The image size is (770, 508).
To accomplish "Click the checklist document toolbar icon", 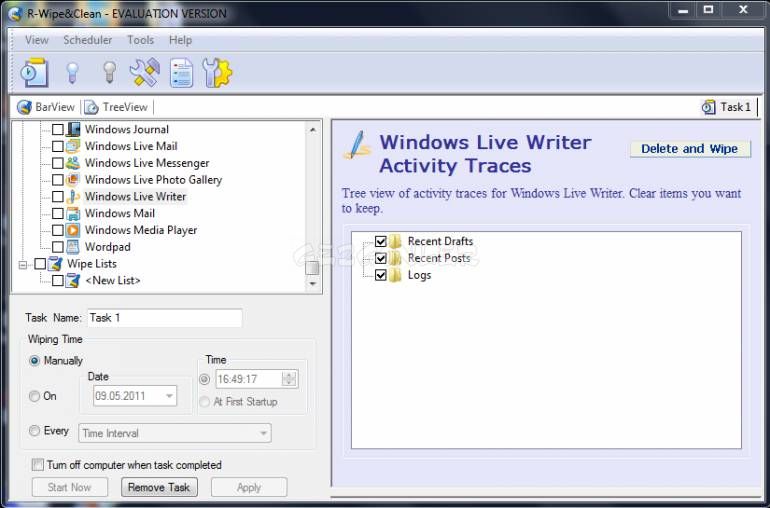I will (181, 73).
